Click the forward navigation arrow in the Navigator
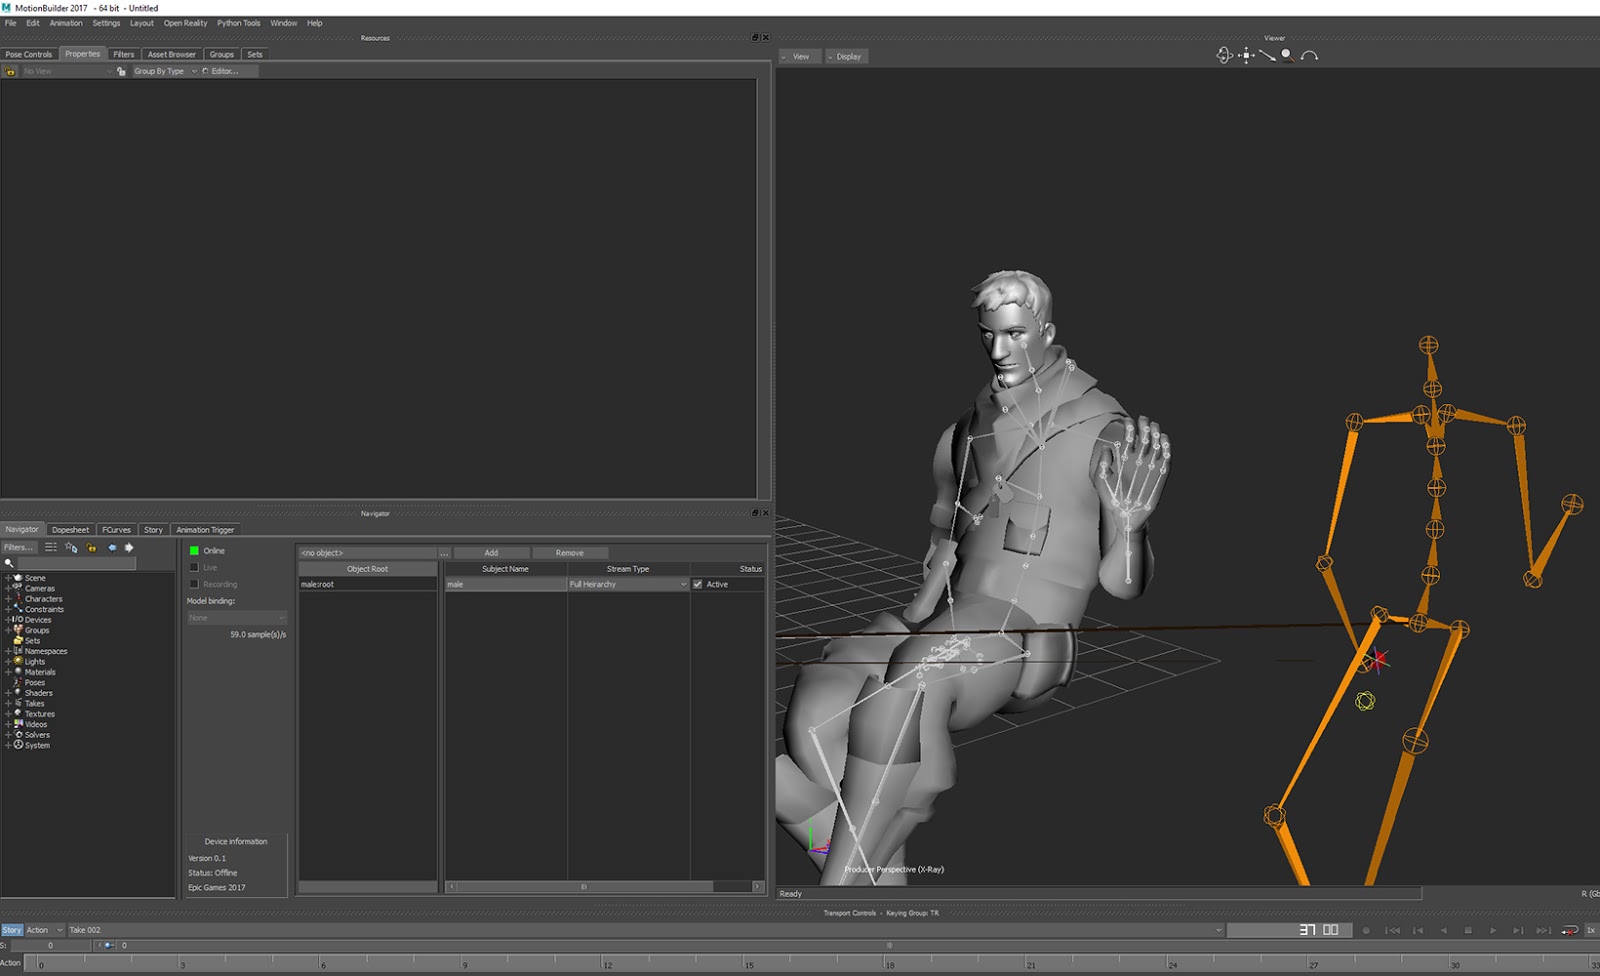Viewport: 1600px width, 976px height. 129,547
